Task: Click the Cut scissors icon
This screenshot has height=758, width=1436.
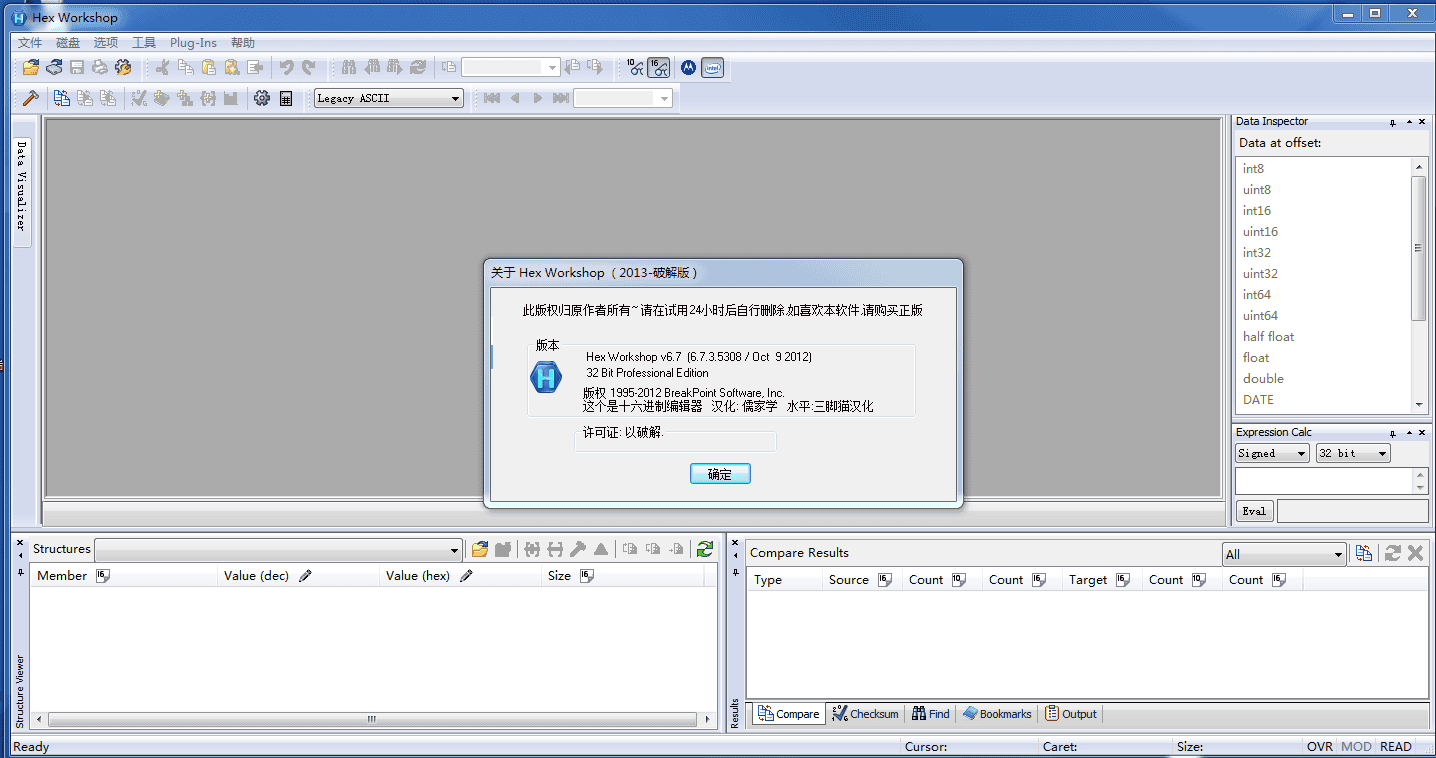Action: (162, 67)
